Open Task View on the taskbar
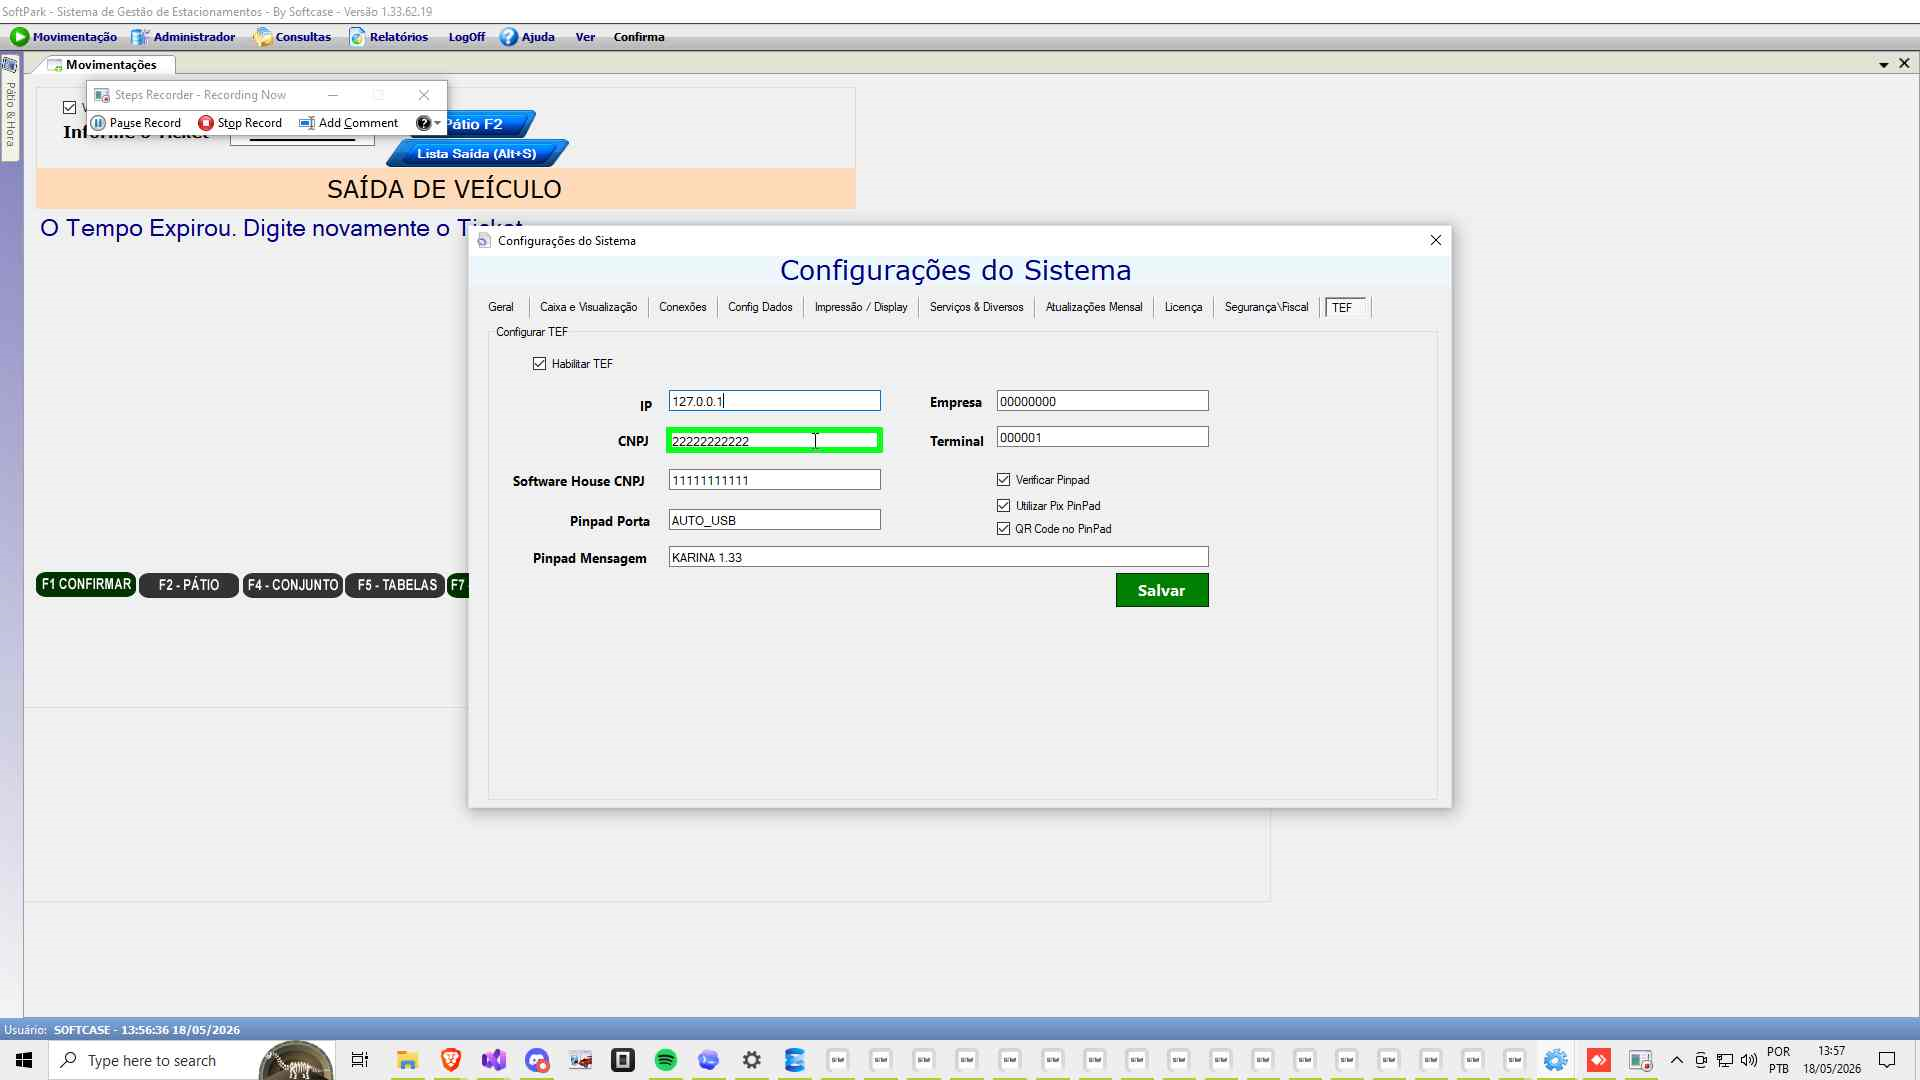The image size is (1920, 1080). [x=360, y=1060]
